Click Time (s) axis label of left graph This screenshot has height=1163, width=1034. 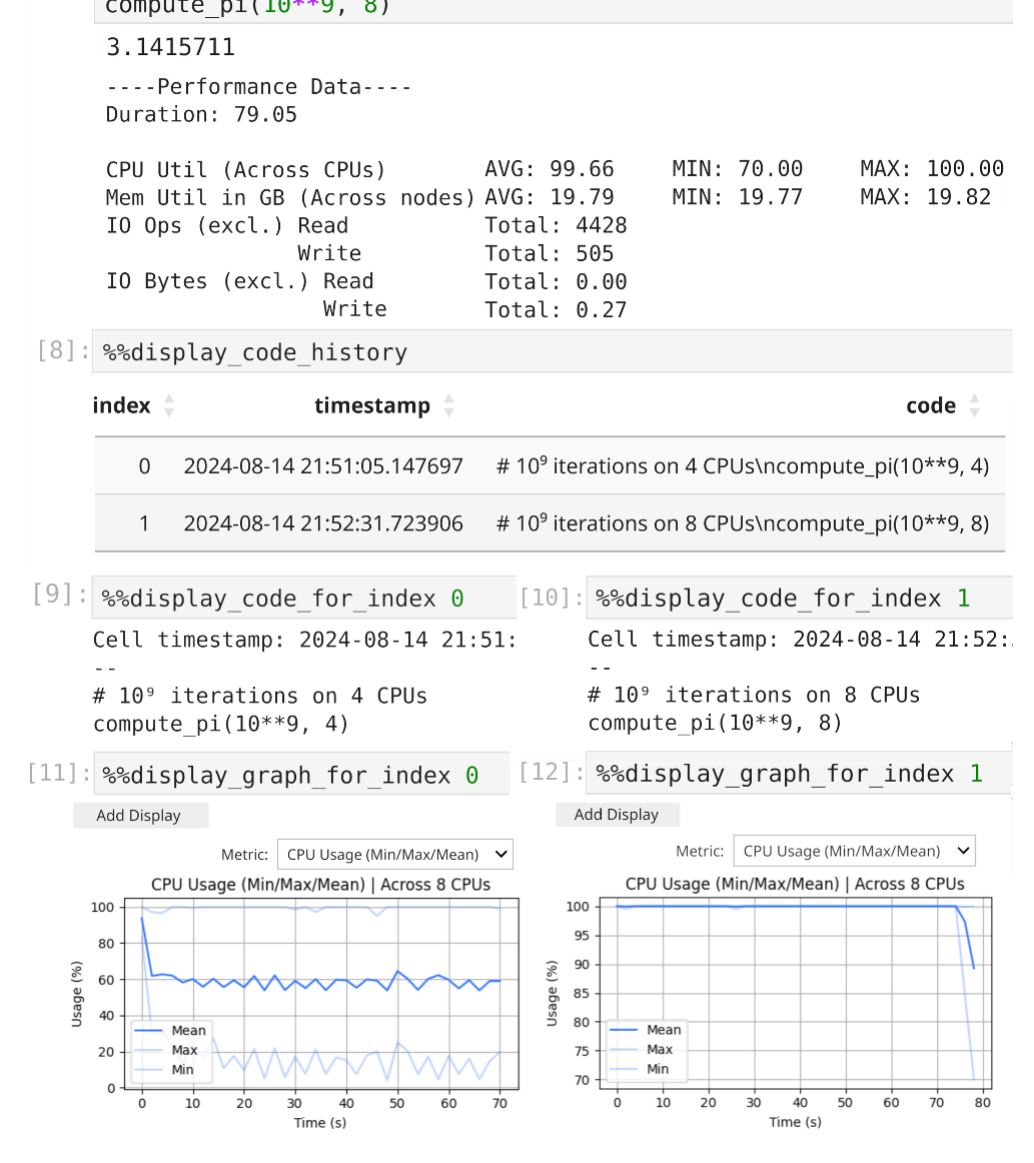[320, 1122]
